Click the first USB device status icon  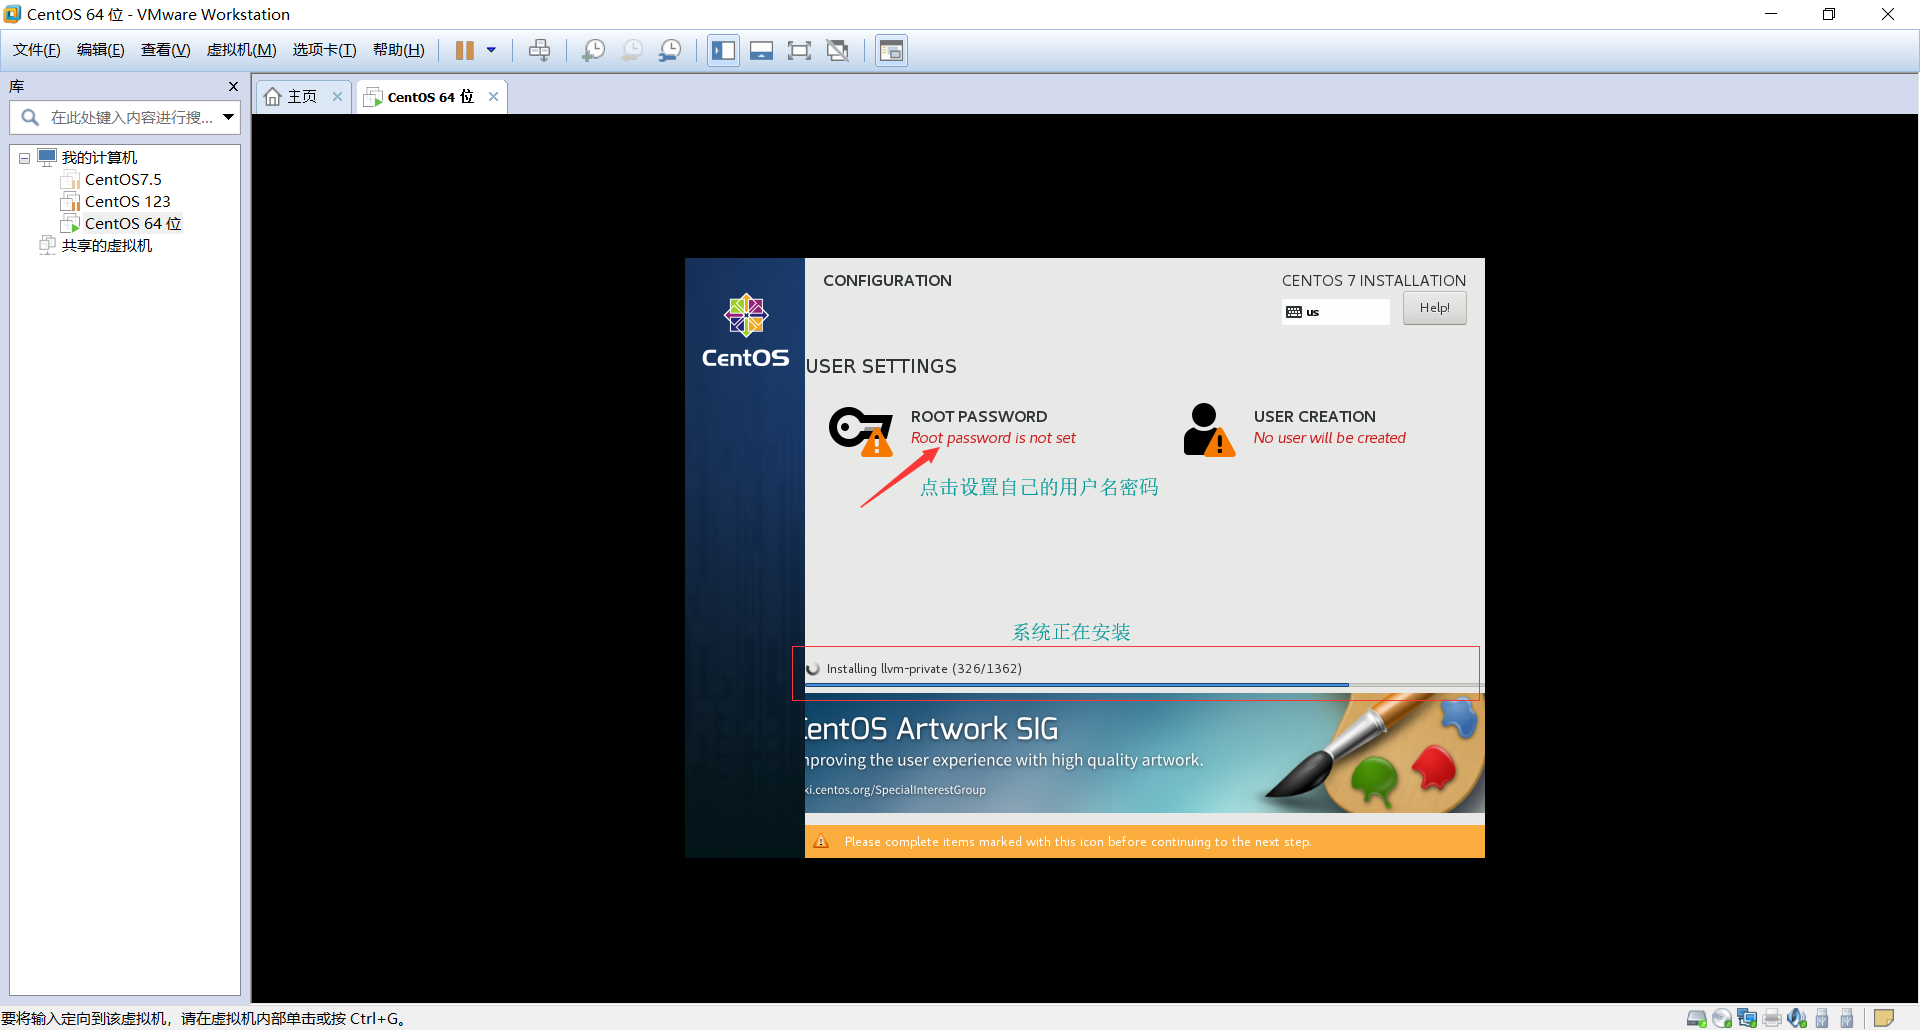[1822, 1018]
